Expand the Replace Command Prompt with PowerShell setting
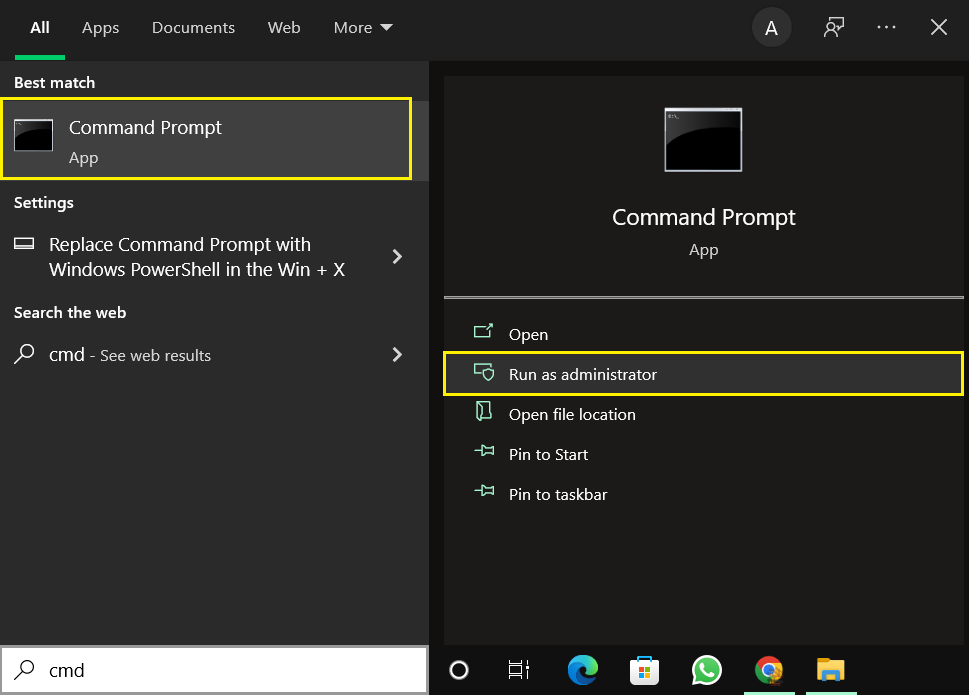 coord(397,257)
